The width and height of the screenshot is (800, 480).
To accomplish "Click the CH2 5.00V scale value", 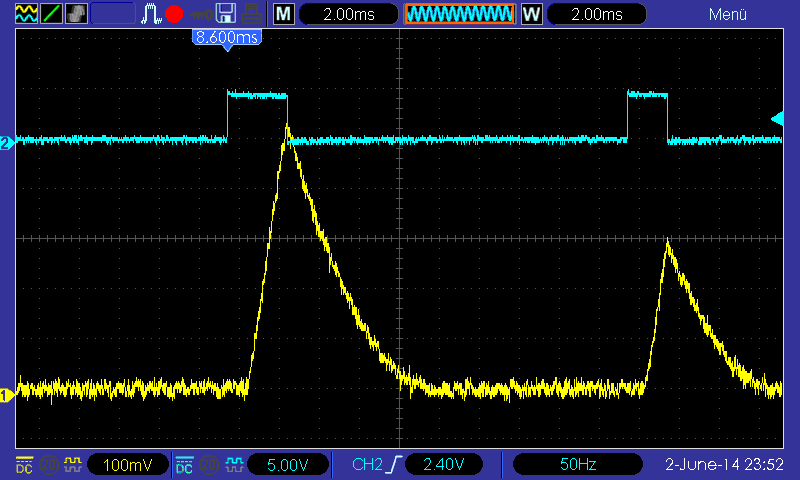I will pyautogui.click(x=288, y=465).
